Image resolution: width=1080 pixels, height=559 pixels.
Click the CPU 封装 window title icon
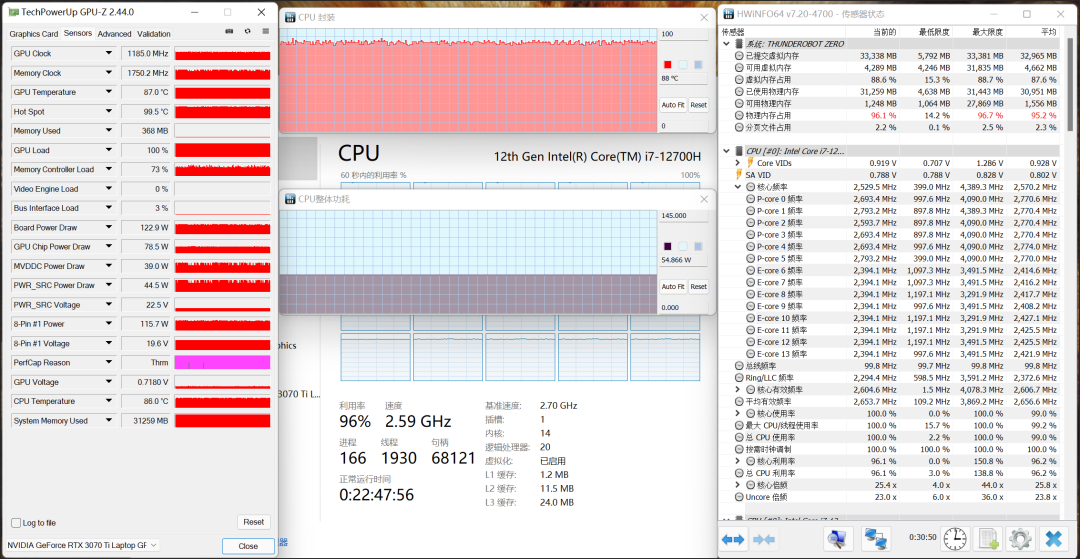pyautogui.click(x=290, y=17)
